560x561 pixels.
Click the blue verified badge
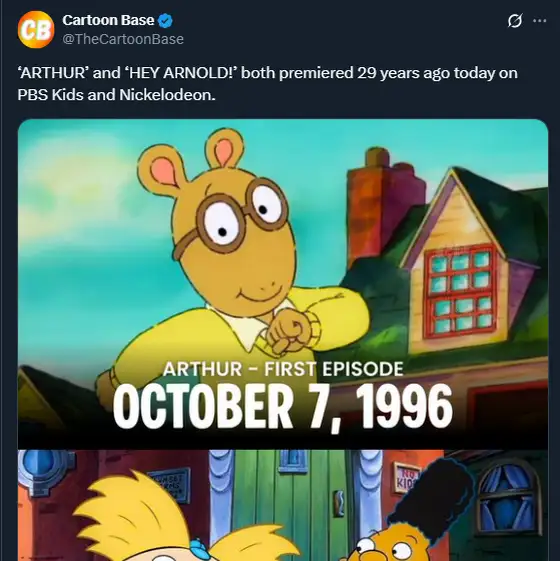(x=165, y=21)
